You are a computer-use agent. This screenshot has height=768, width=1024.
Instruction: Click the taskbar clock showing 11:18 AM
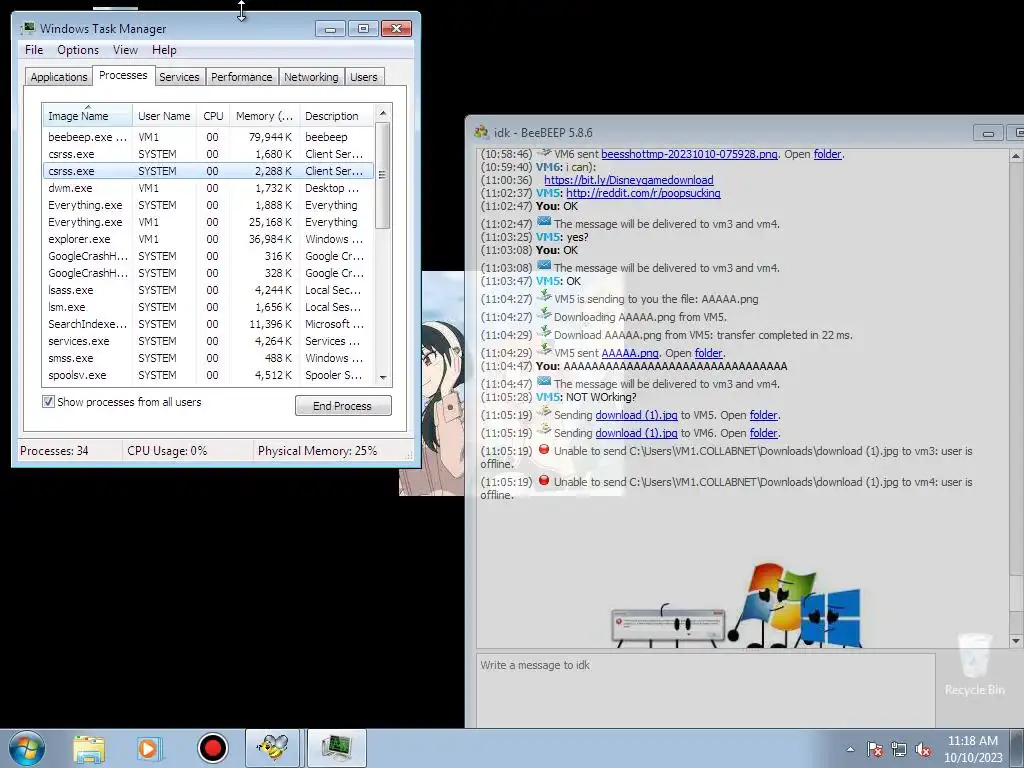click(x=972, y=749)
